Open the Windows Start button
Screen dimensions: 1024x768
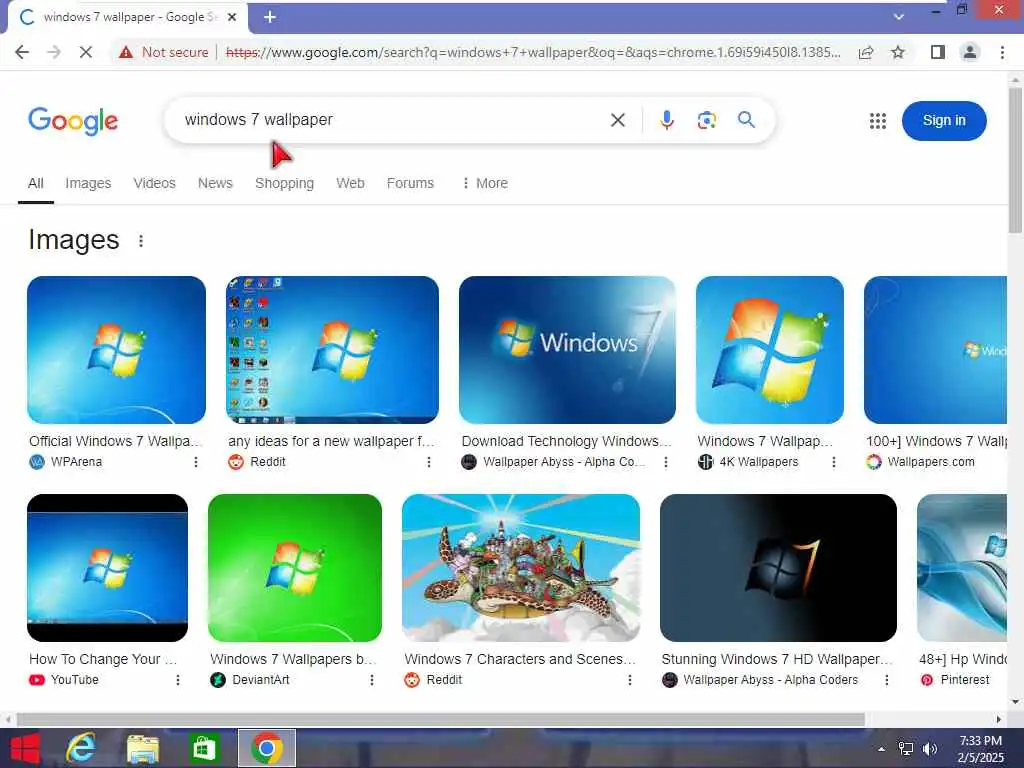coord(25,748)
